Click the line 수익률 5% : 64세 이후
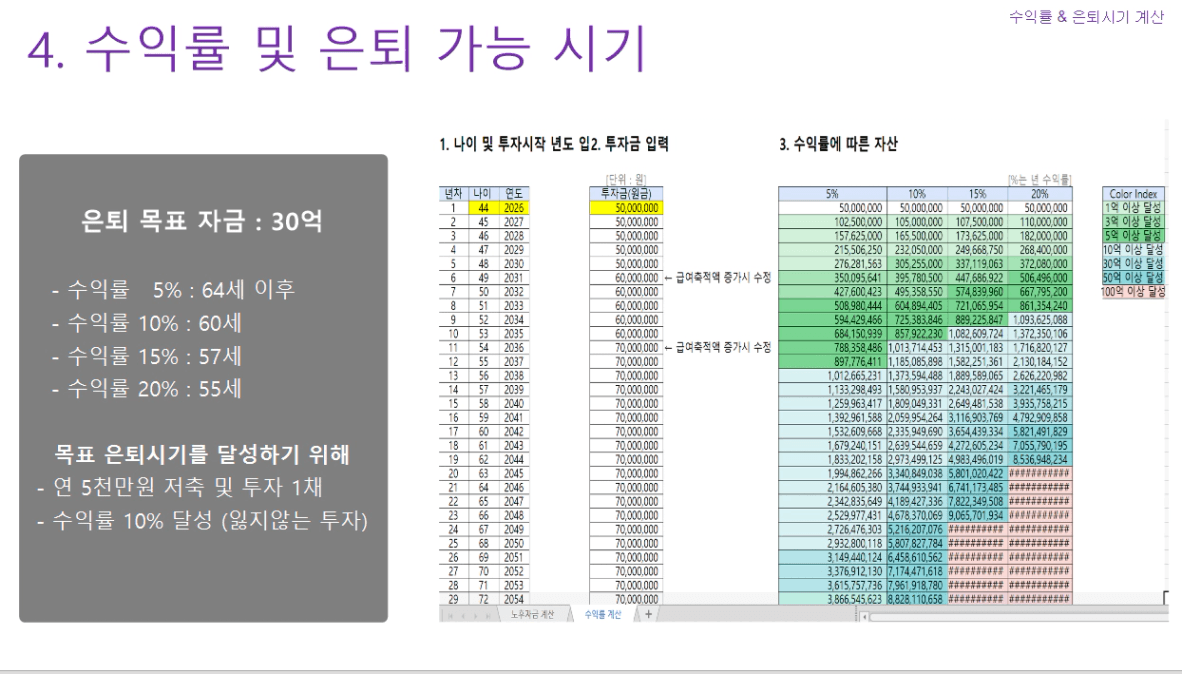This screenshot has height=674, width=1182. point(173,290)
